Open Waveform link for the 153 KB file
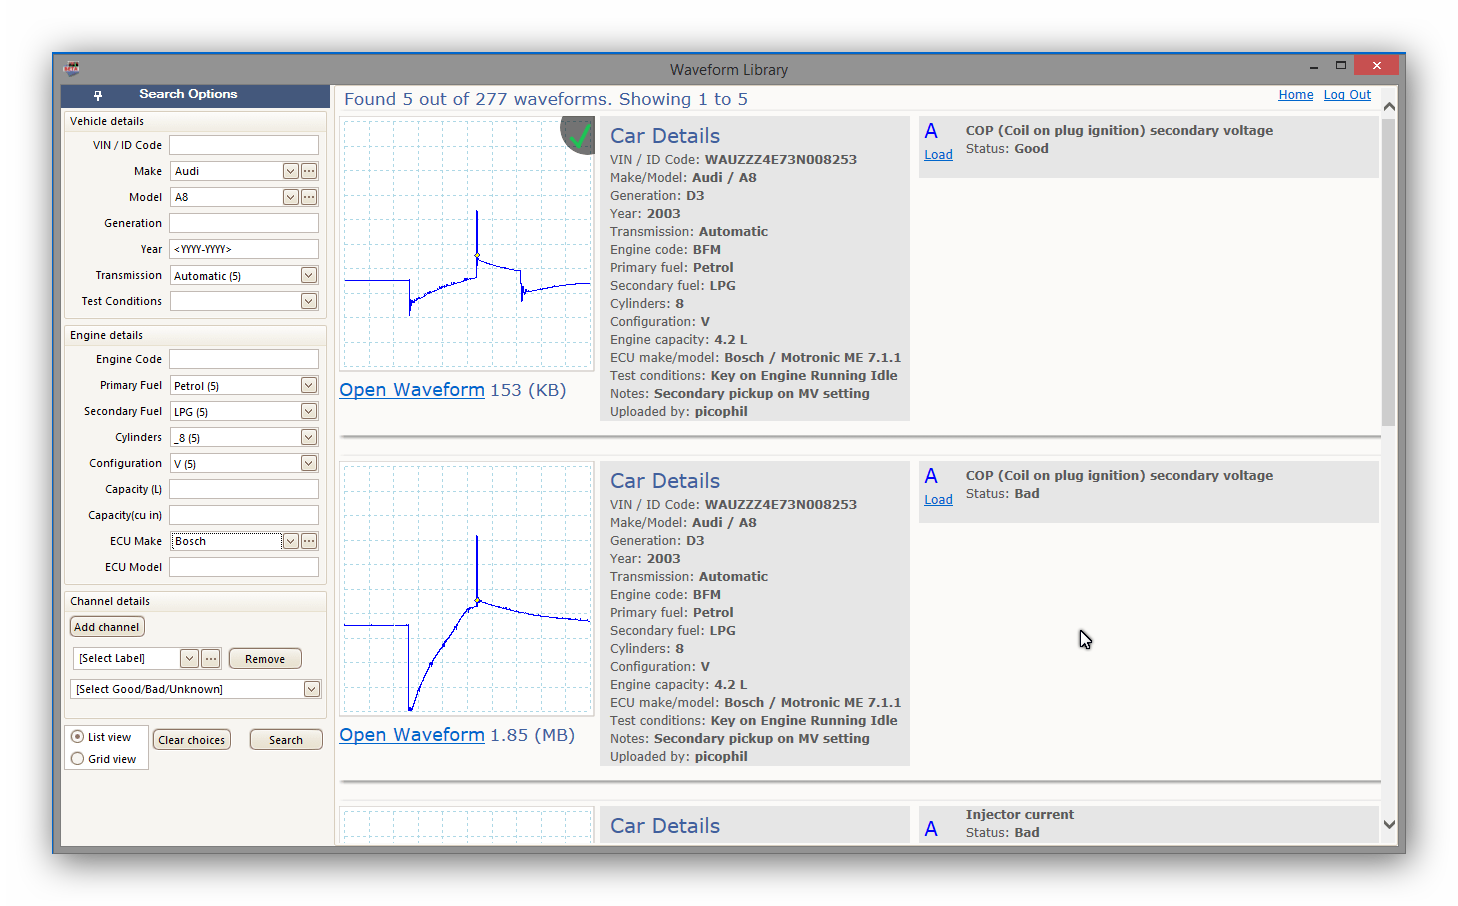The image size is (1458, 906). [412, 390]
